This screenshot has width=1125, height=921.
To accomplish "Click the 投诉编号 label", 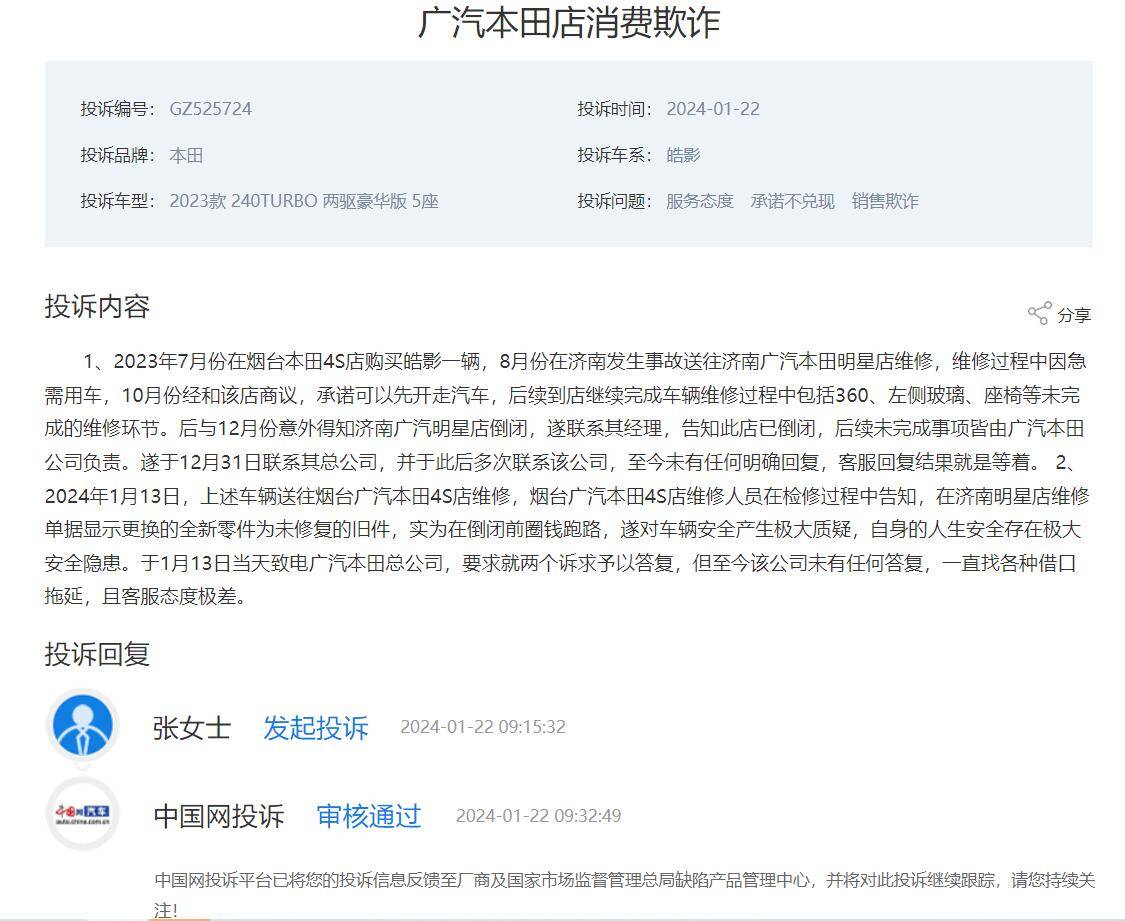I will (x=118, y=109).
